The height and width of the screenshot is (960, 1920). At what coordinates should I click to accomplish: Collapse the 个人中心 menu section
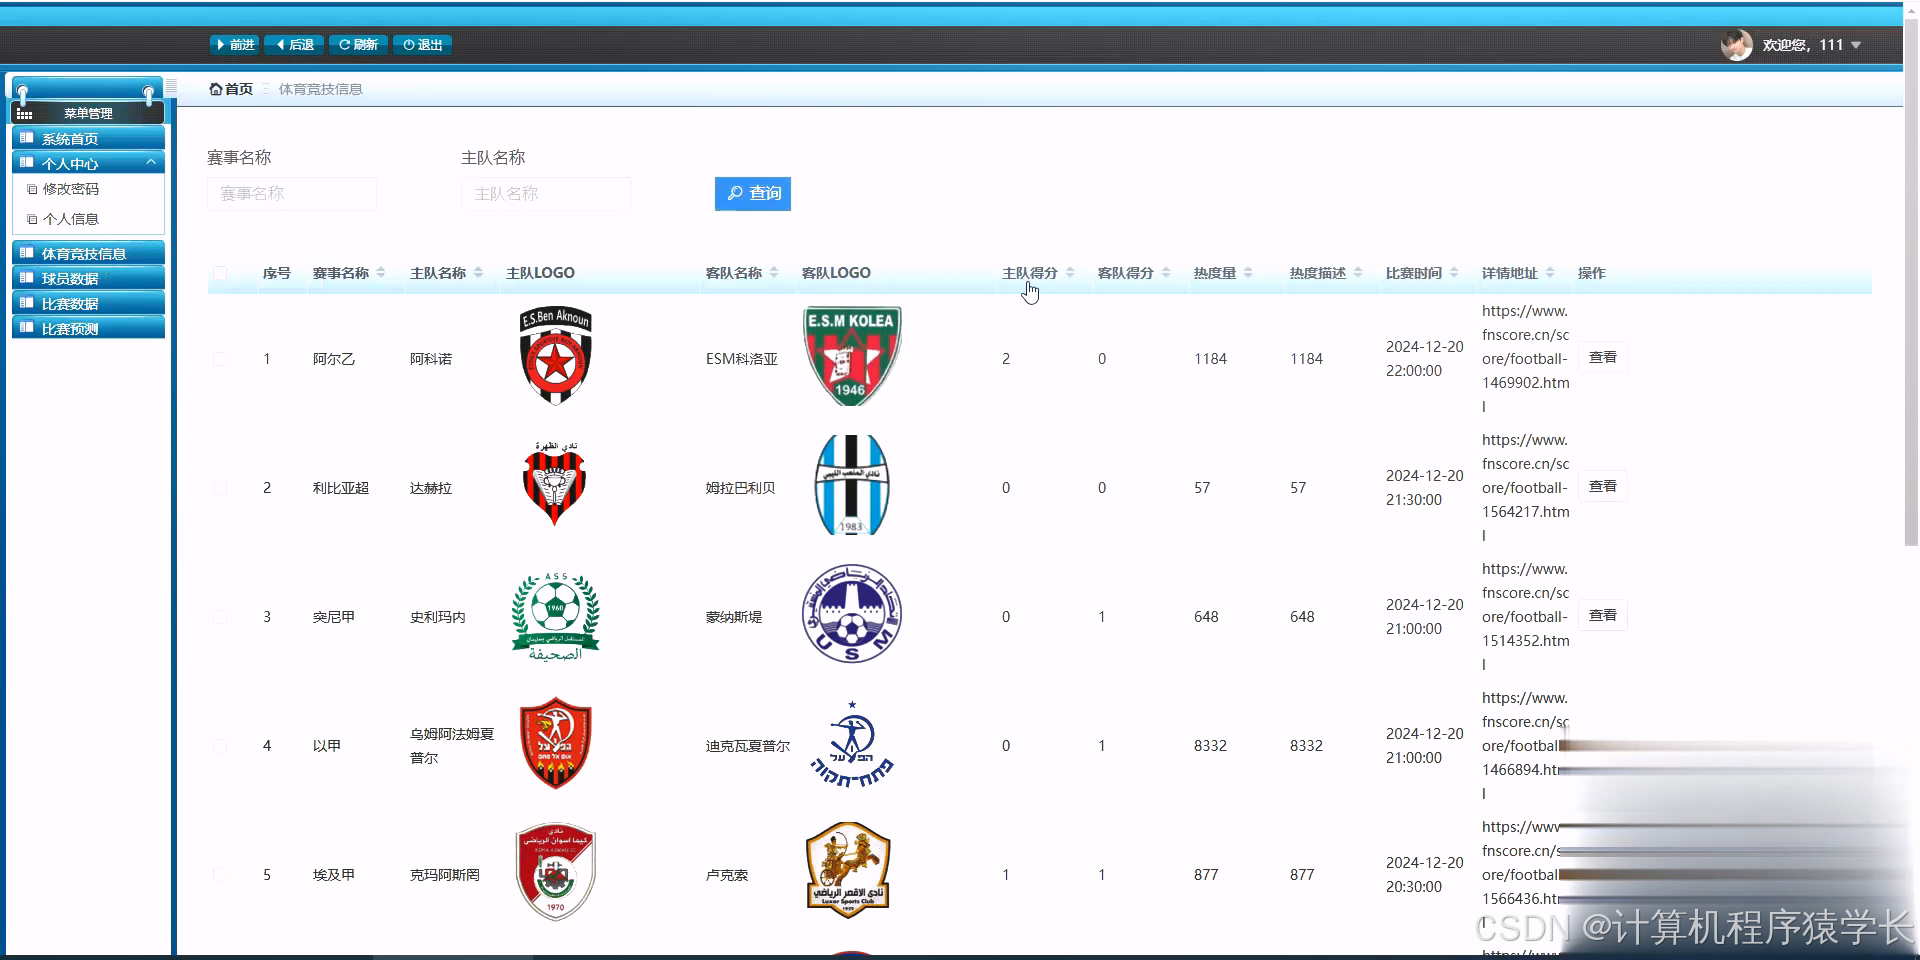[88, 163]
